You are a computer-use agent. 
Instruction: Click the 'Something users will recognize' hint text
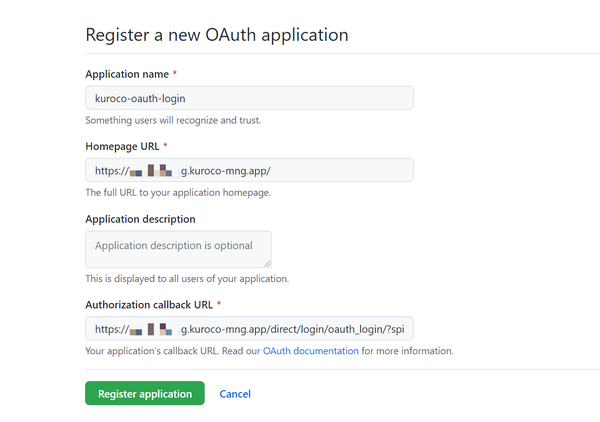click(x=173, y=121)
